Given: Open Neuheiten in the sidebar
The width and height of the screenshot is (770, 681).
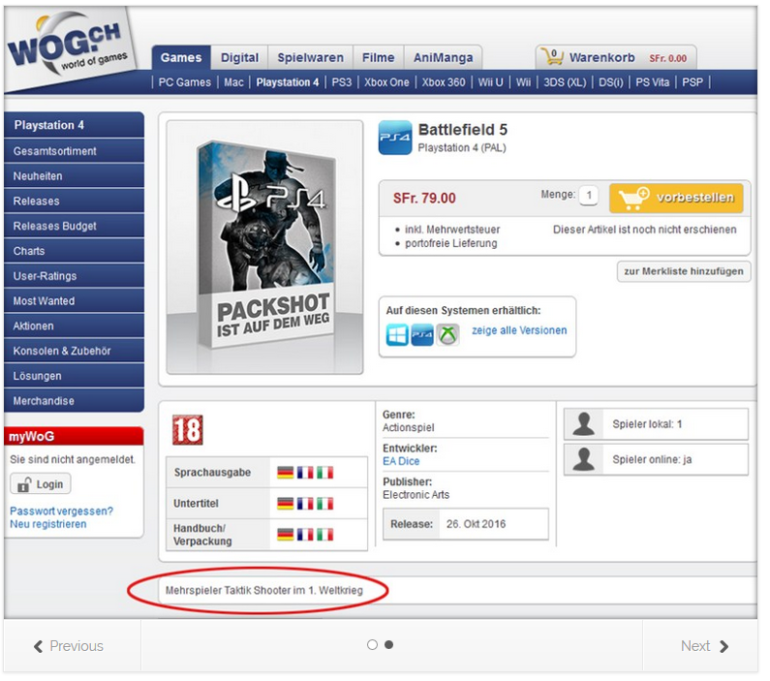Looking at the screenshot, I should coord(74,176).
